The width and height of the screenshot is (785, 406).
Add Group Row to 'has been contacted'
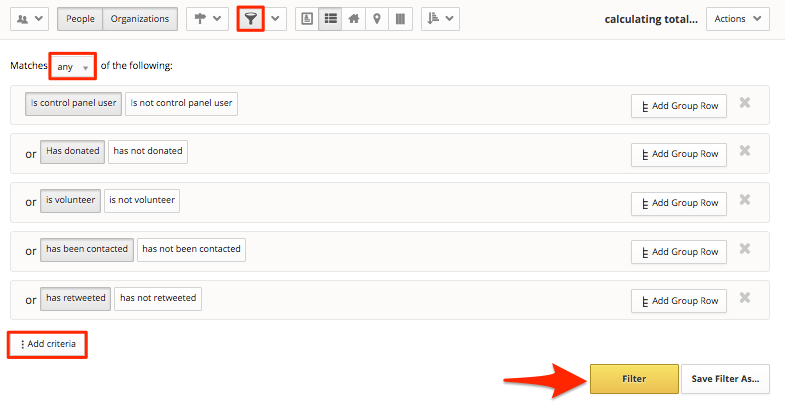[x=679, y=251]
